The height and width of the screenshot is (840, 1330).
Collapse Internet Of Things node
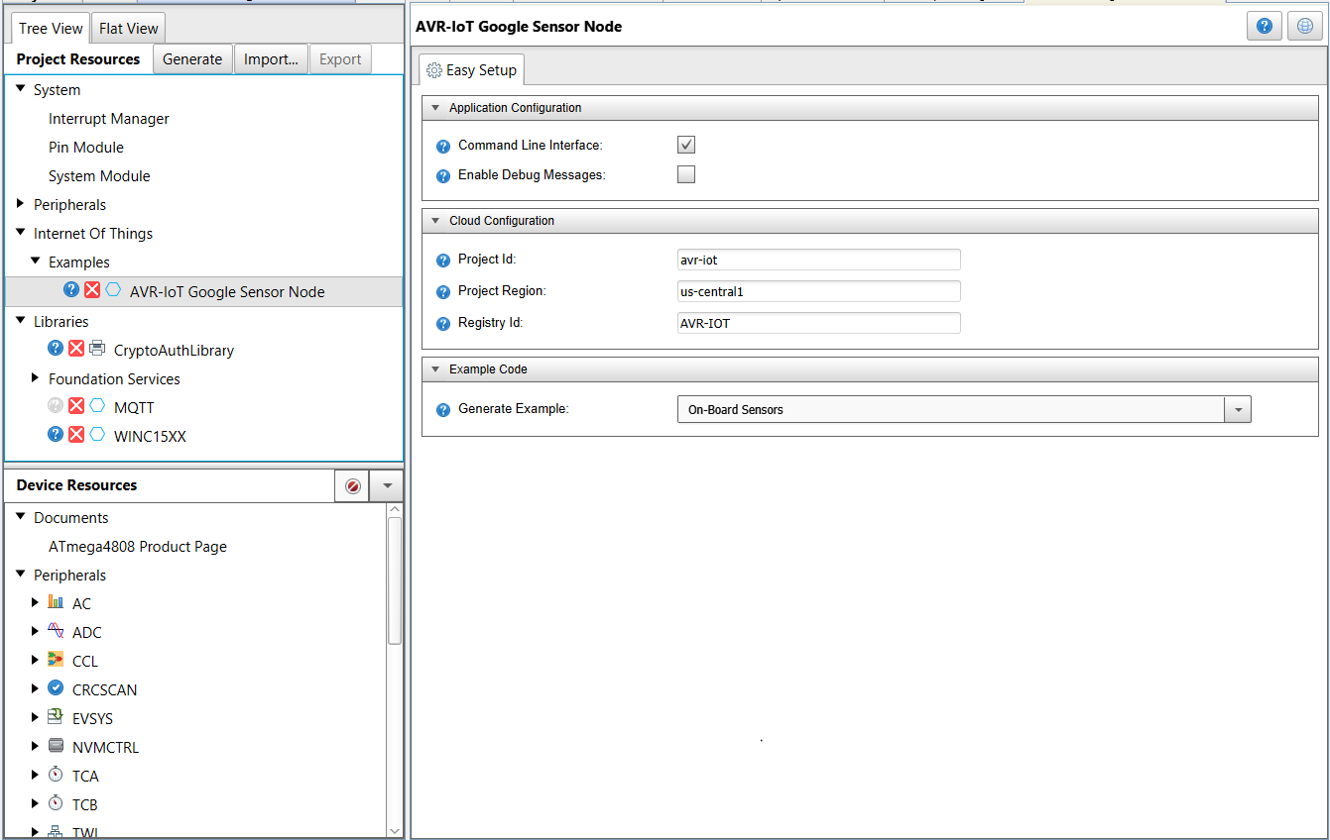pyautogui.click(x=21, y=233)
